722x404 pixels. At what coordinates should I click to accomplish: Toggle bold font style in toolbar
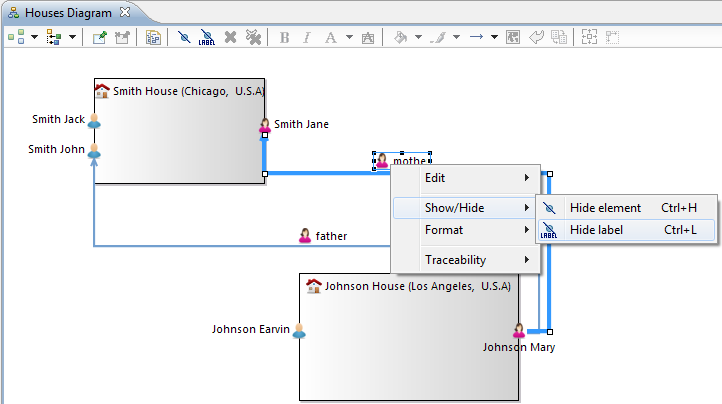(x=285, y=37)
